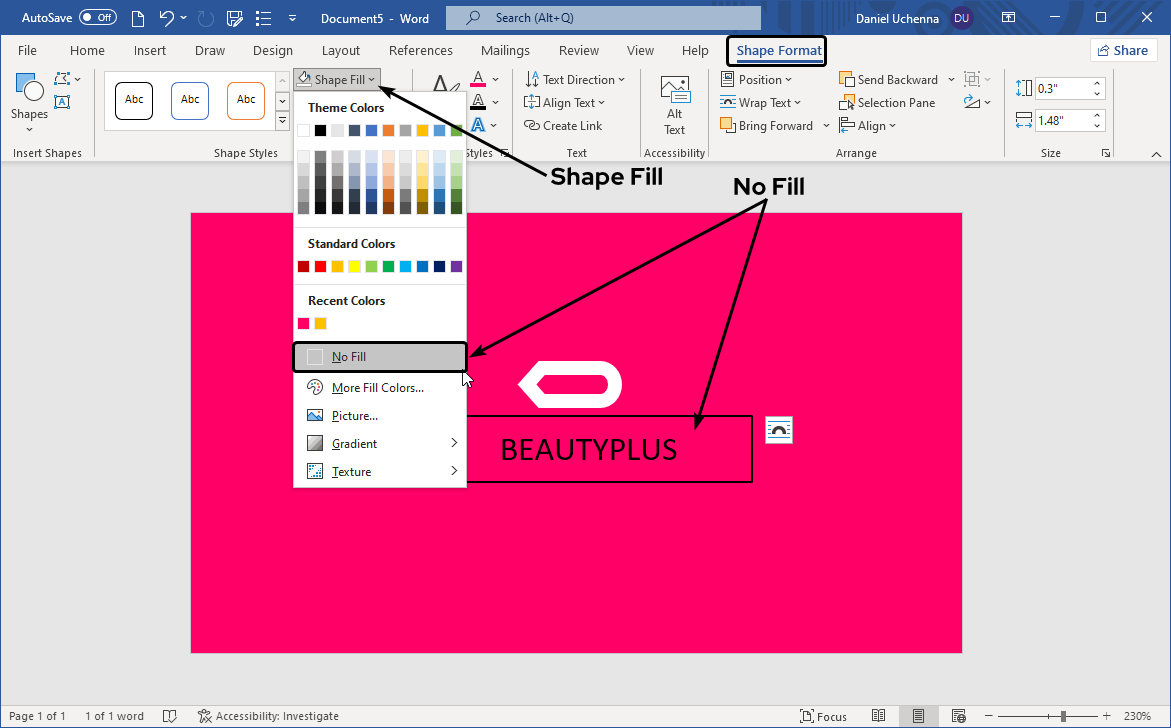Click the Save icon in title bar
This screenshot has height=728, width=1171.
click(235, 18)
